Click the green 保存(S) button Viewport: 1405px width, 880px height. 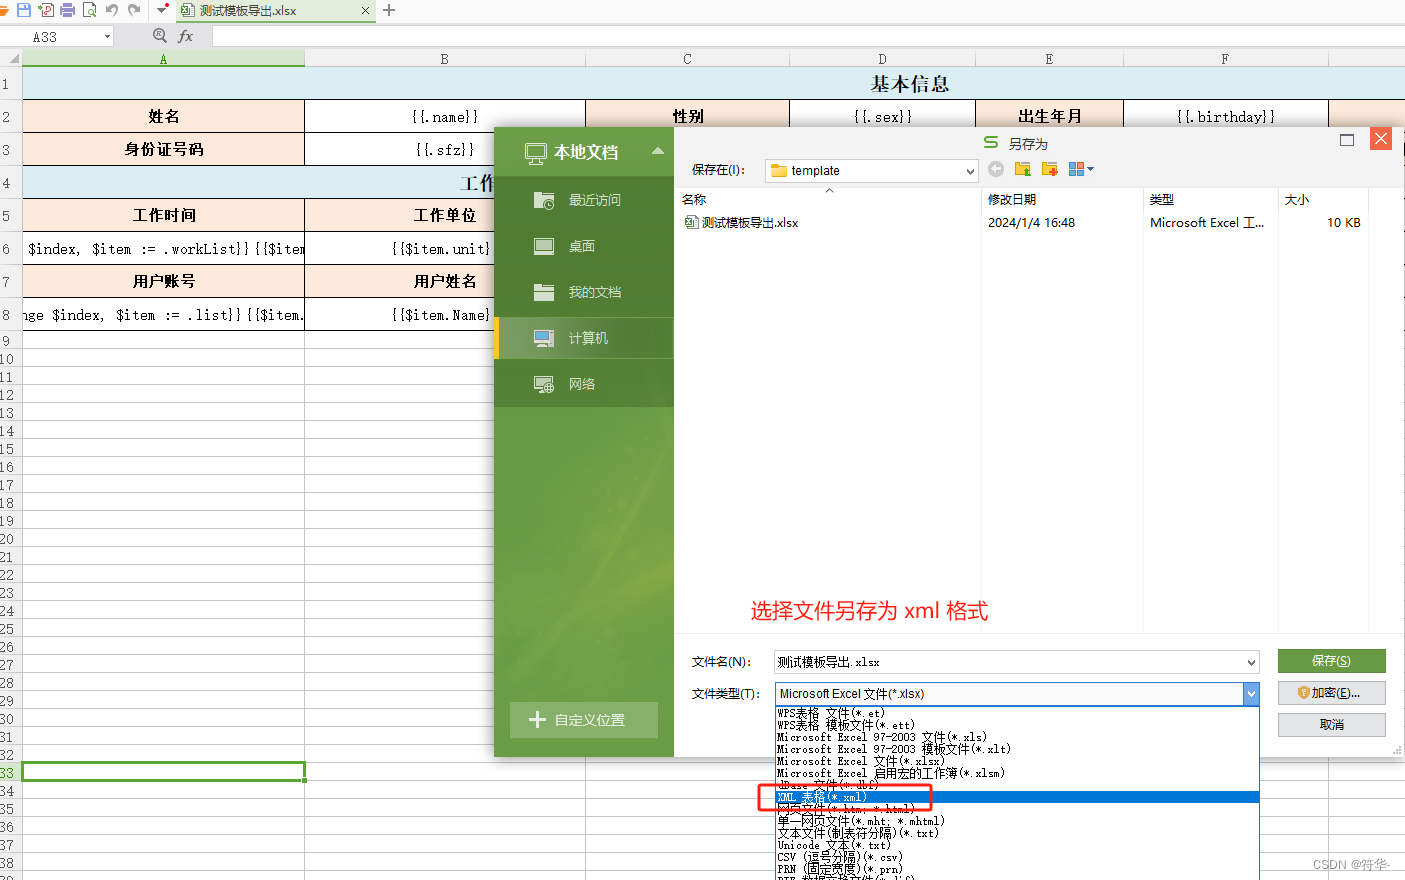[1331, 661]
